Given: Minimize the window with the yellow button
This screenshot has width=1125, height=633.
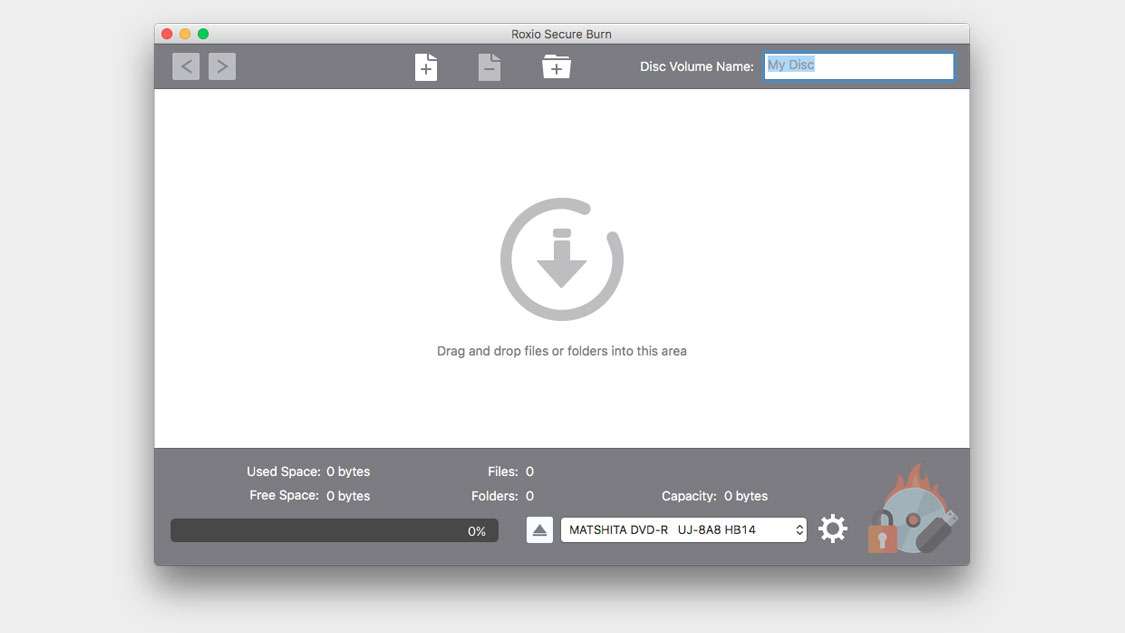Looking at the screenshot, I should pos(185,34).
